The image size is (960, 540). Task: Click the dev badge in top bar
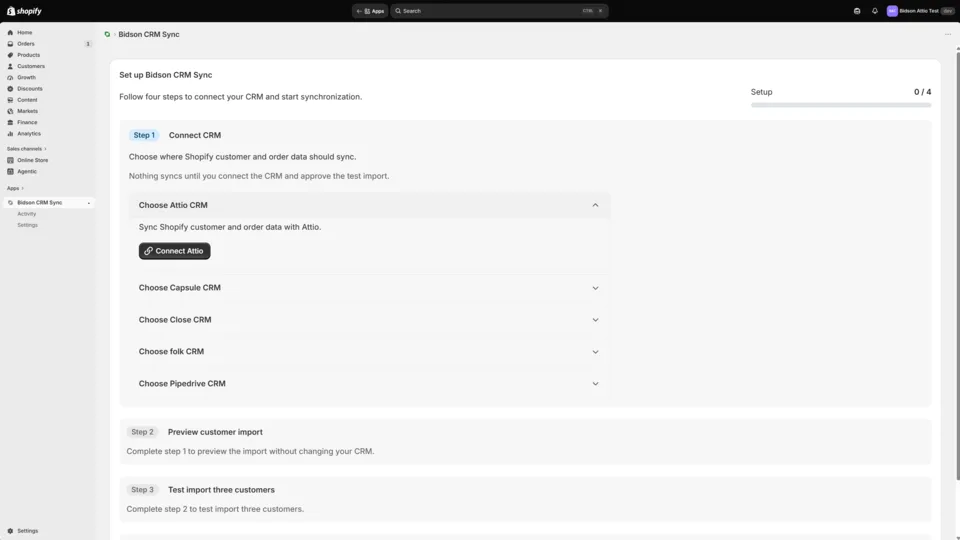[x=948, y=11]
